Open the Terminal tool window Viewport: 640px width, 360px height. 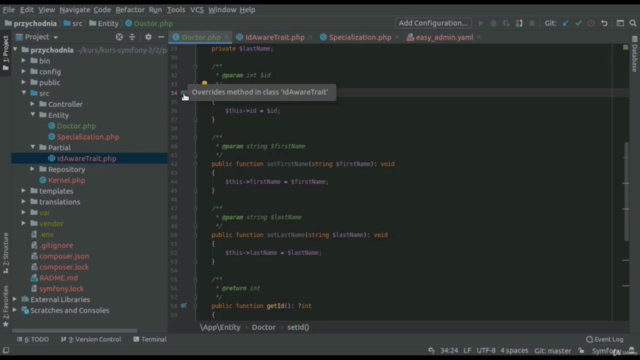pos(150,339)
